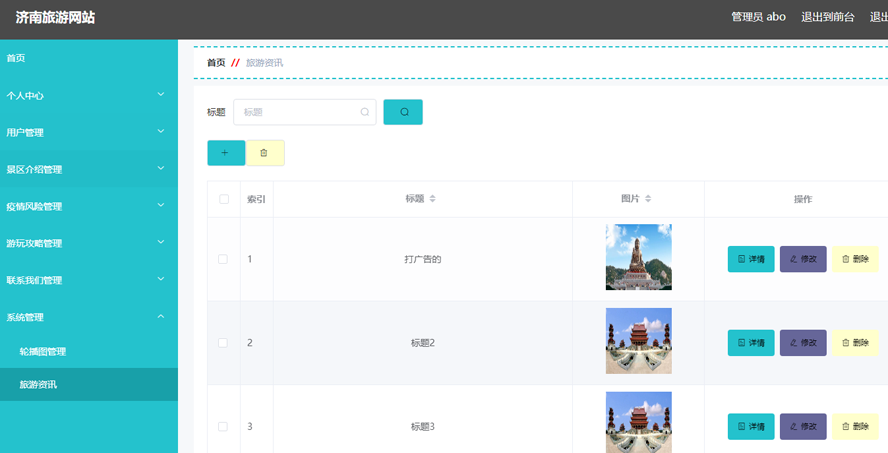Toggle the select-all header checkbox
888x453 pixels.
pos(224,199)
